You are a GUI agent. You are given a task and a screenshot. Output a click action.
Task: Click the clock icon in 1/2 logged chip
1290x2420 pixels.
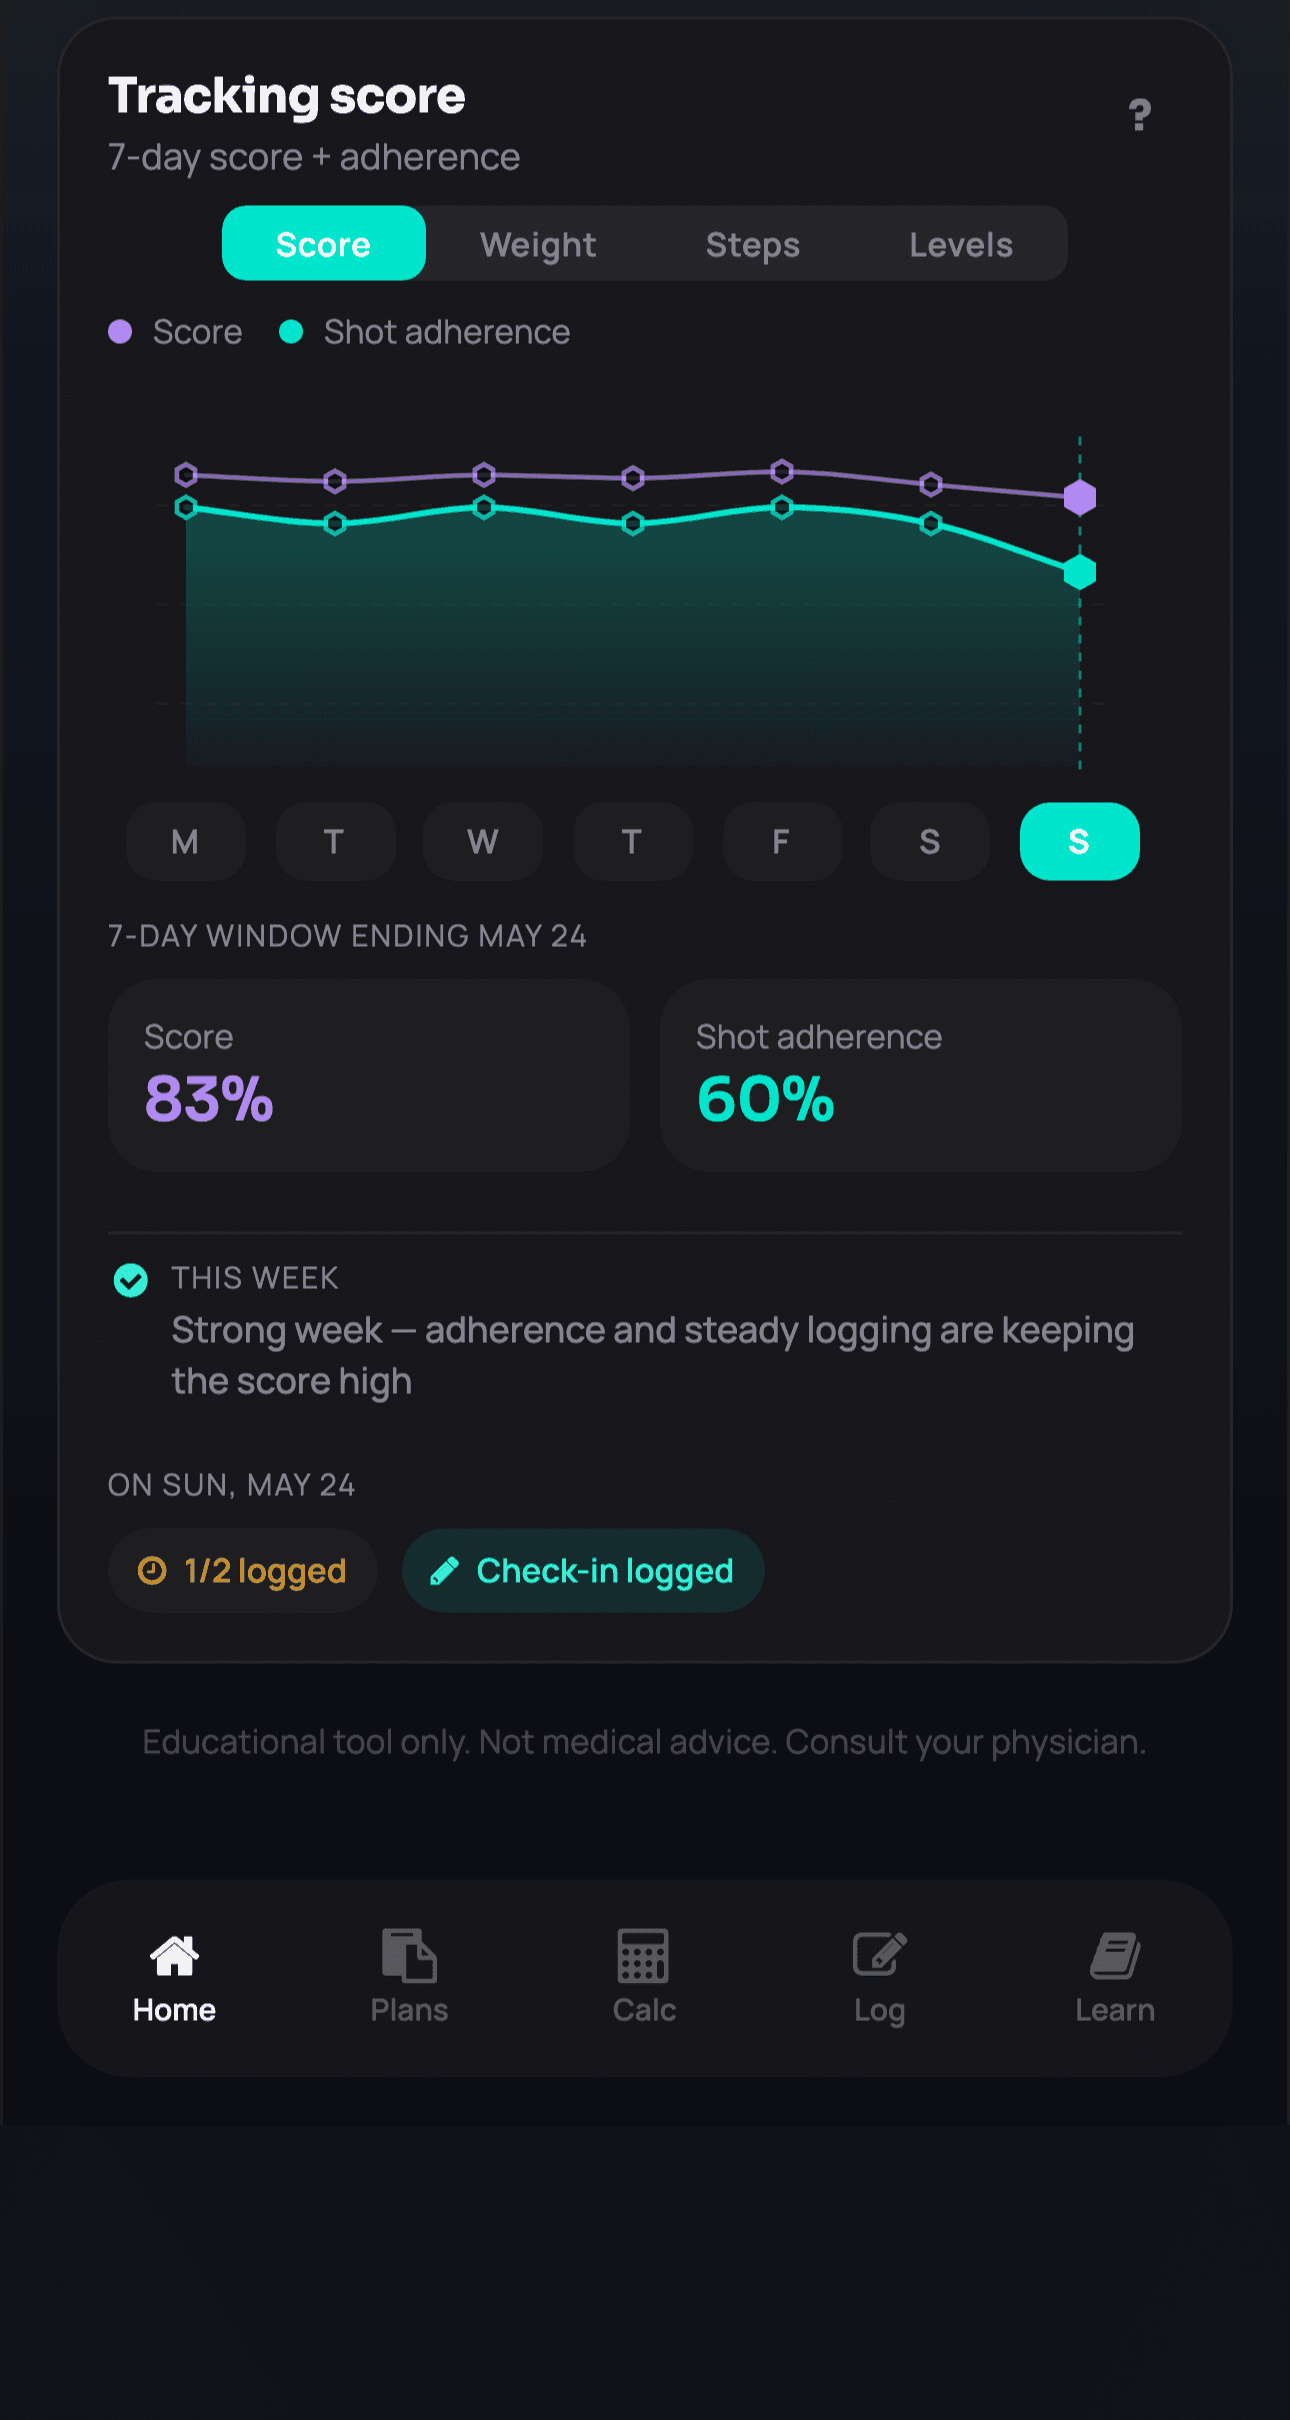[x=152, y=1570]
